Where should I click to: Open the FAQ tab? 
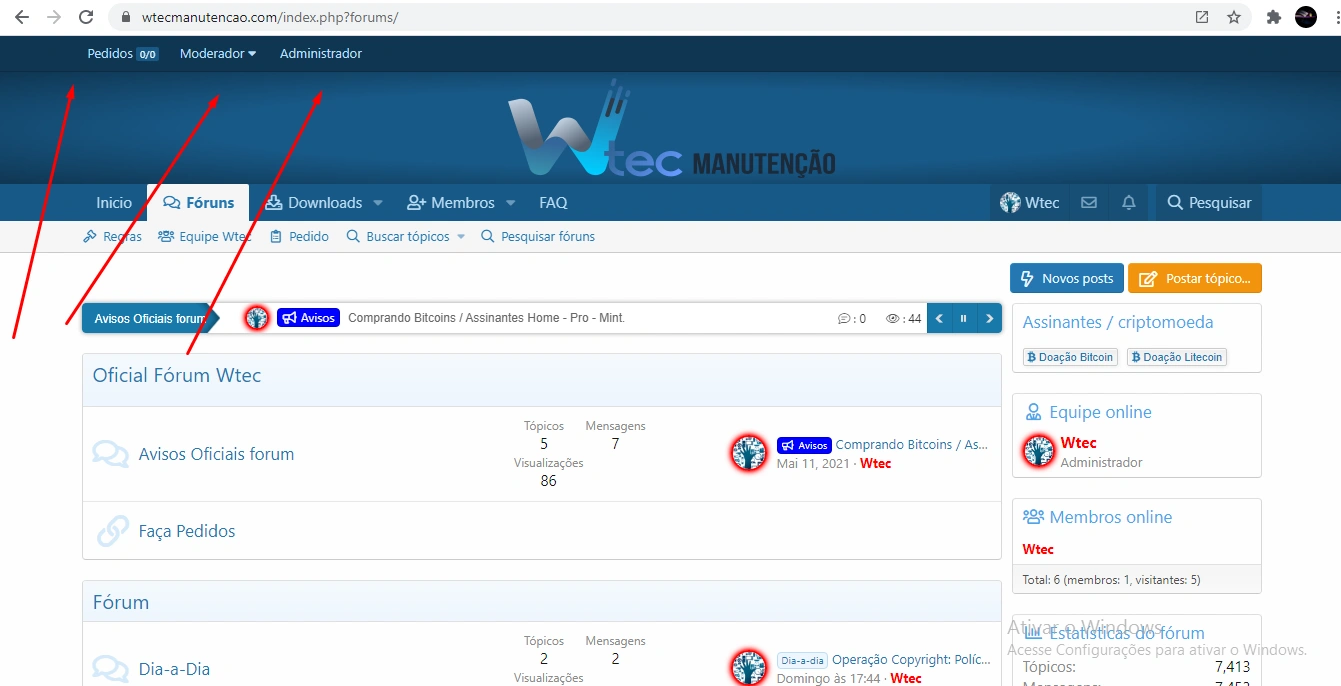coord(553,203)
